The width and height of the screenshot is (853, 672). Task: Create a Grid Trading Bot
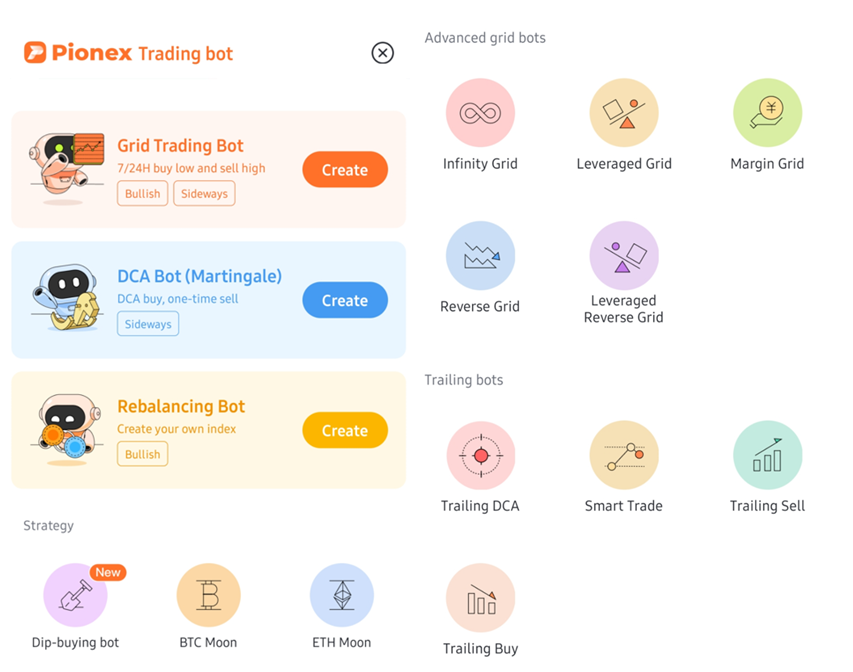345,169
